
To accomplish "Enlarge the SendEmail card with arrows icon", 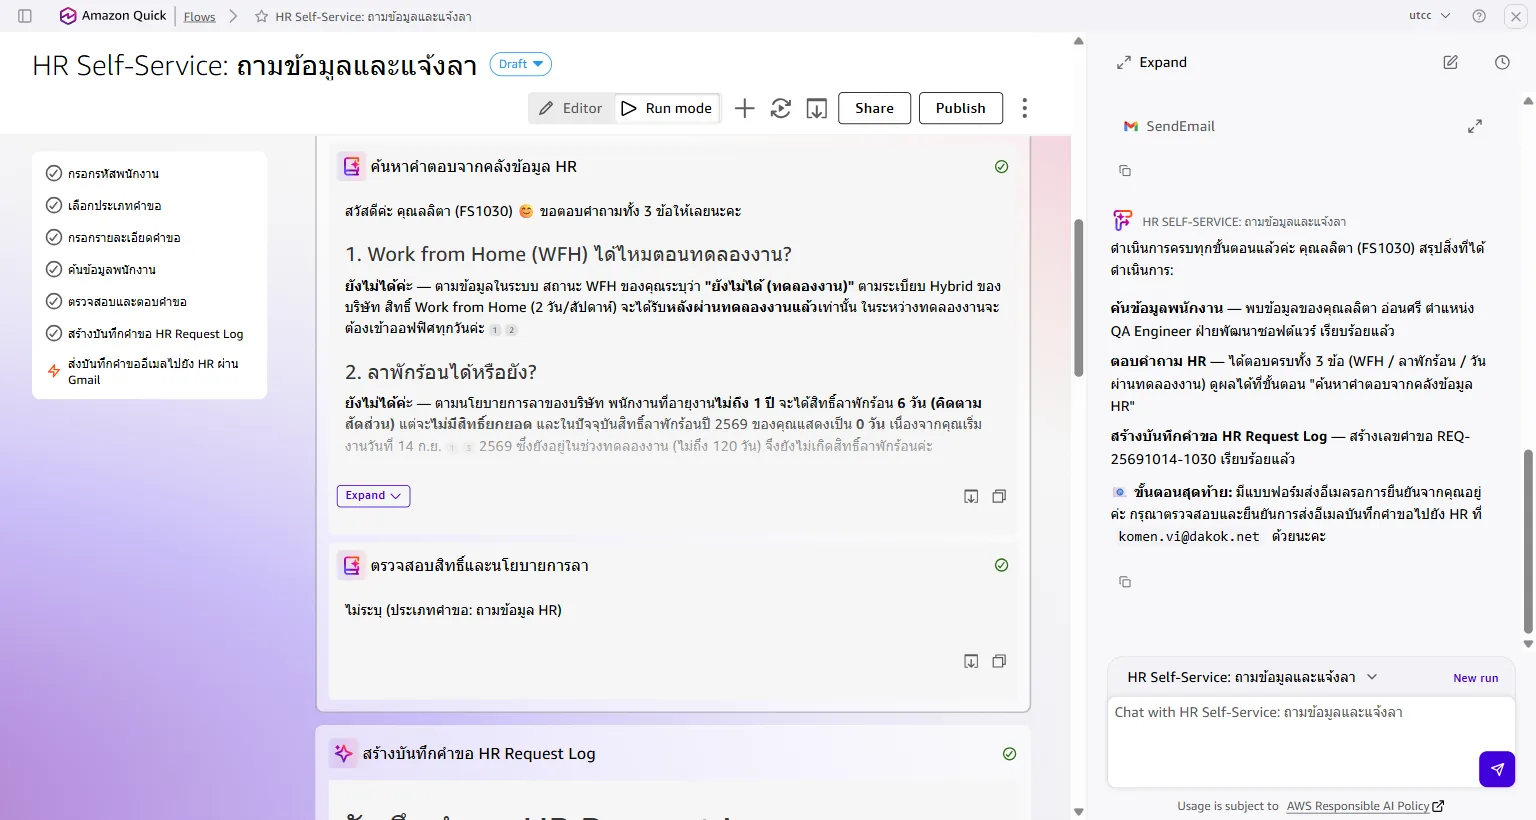I will (1475, 126).
